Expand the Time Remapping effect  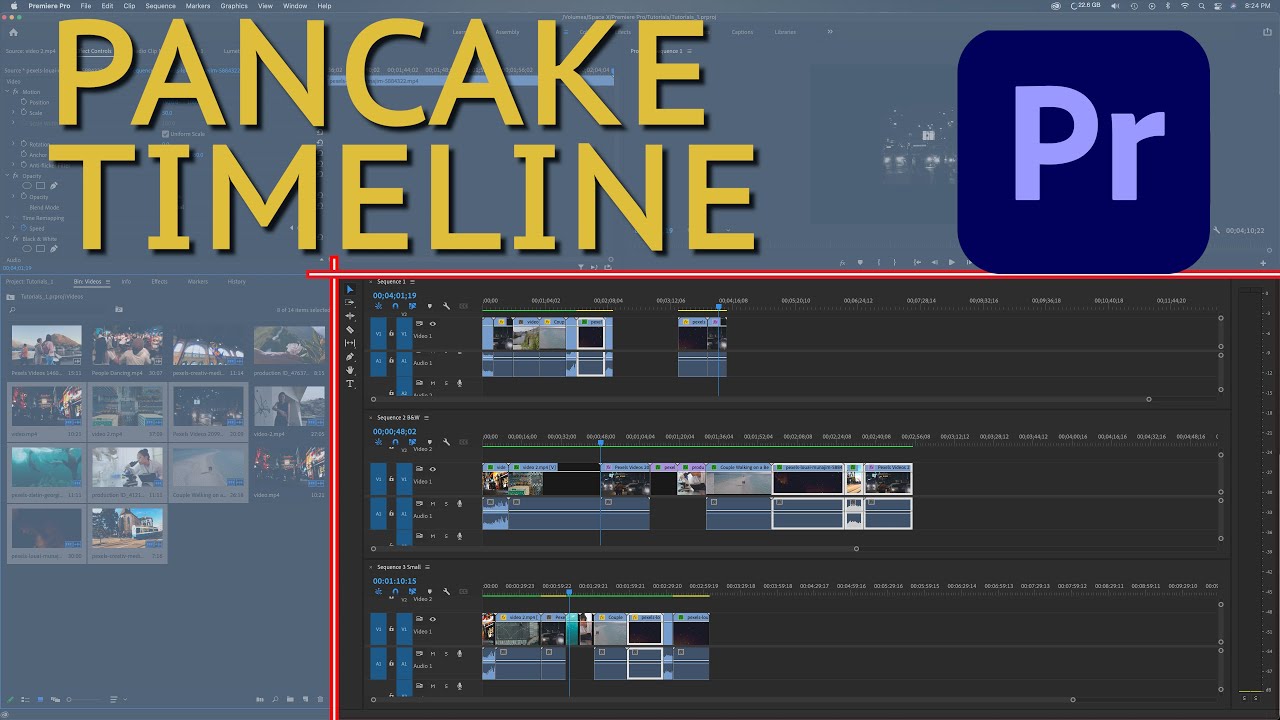pos(7,218)
